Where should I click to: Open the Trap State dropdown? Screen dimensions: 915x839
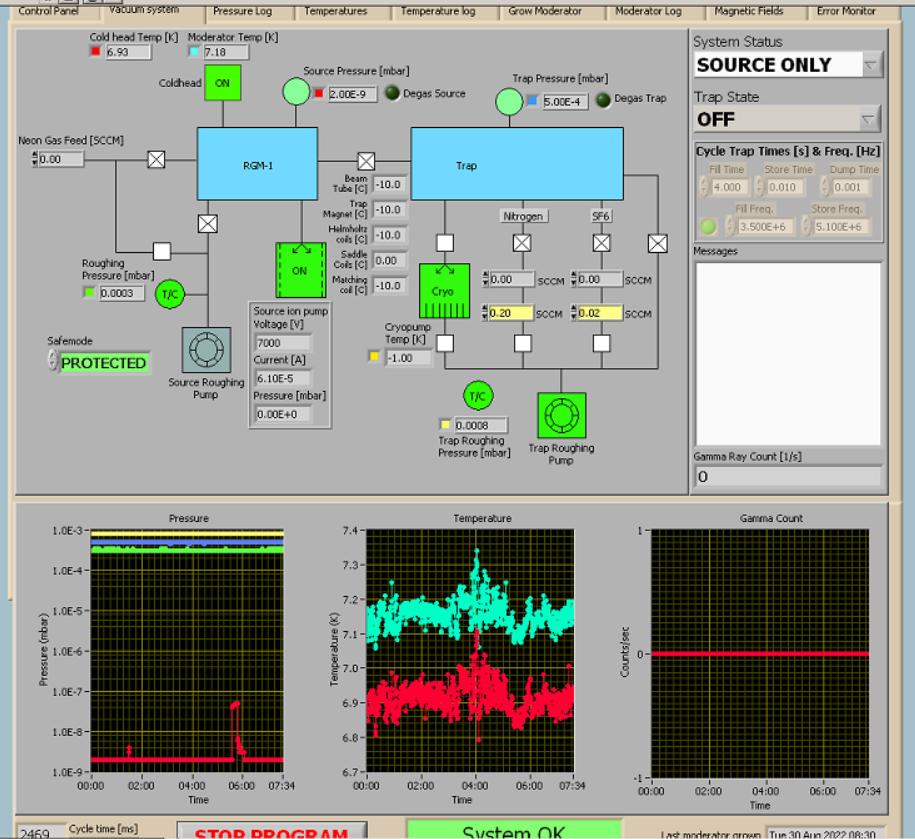(x=871, y=119)
